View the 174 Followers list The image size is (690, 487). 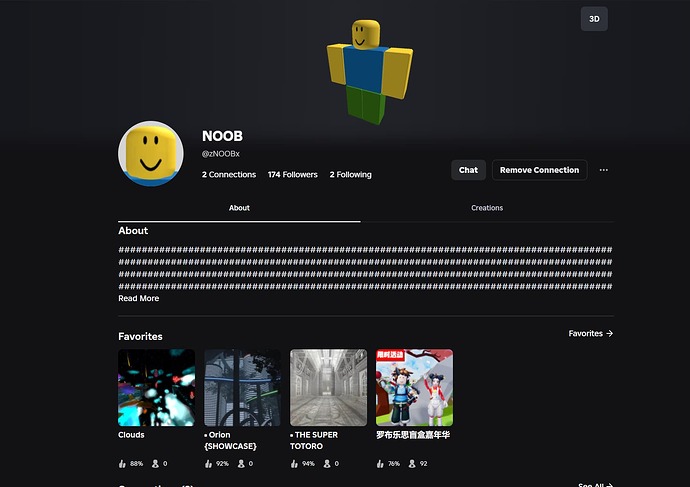coord(293,175)
